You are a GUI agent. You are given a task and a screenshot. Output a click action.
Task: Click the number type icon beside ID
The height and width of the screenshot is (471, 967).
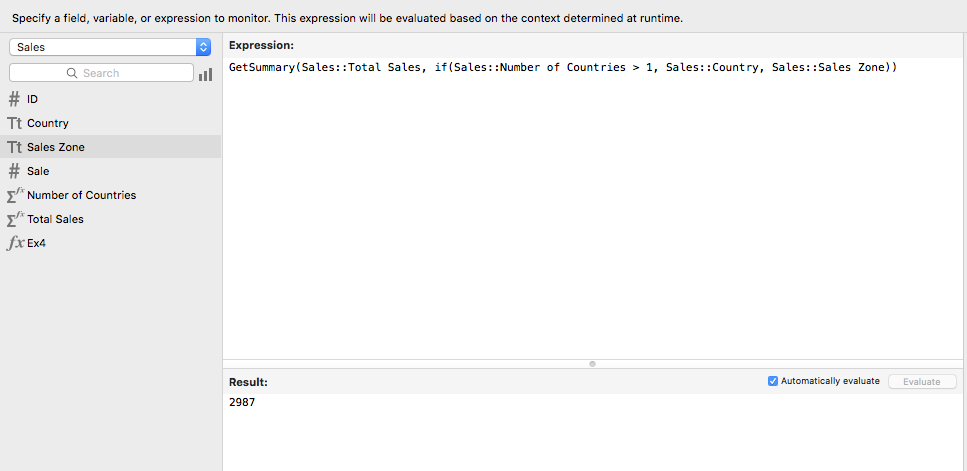[x=14, y=99]
